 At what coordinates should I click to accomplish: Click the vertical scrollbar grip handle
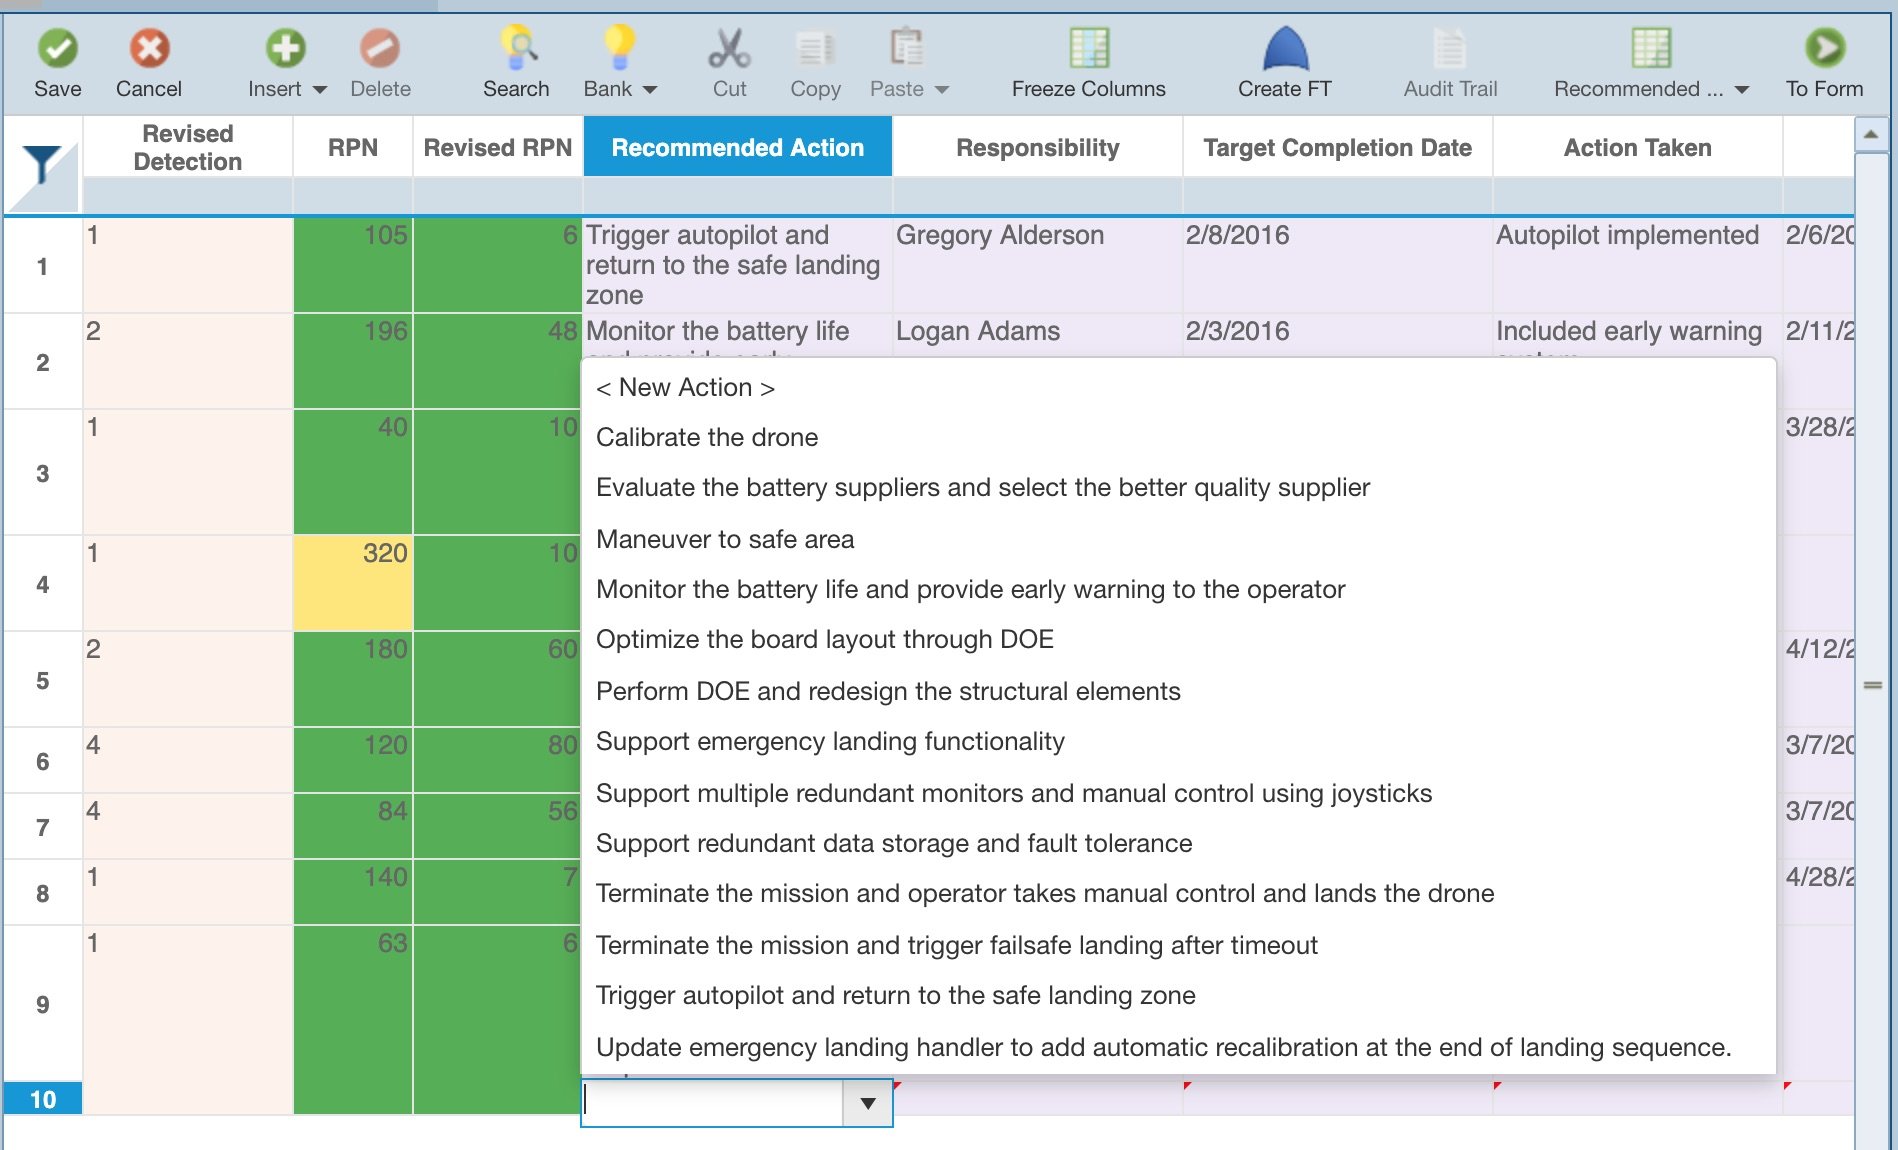point(1872,685)
